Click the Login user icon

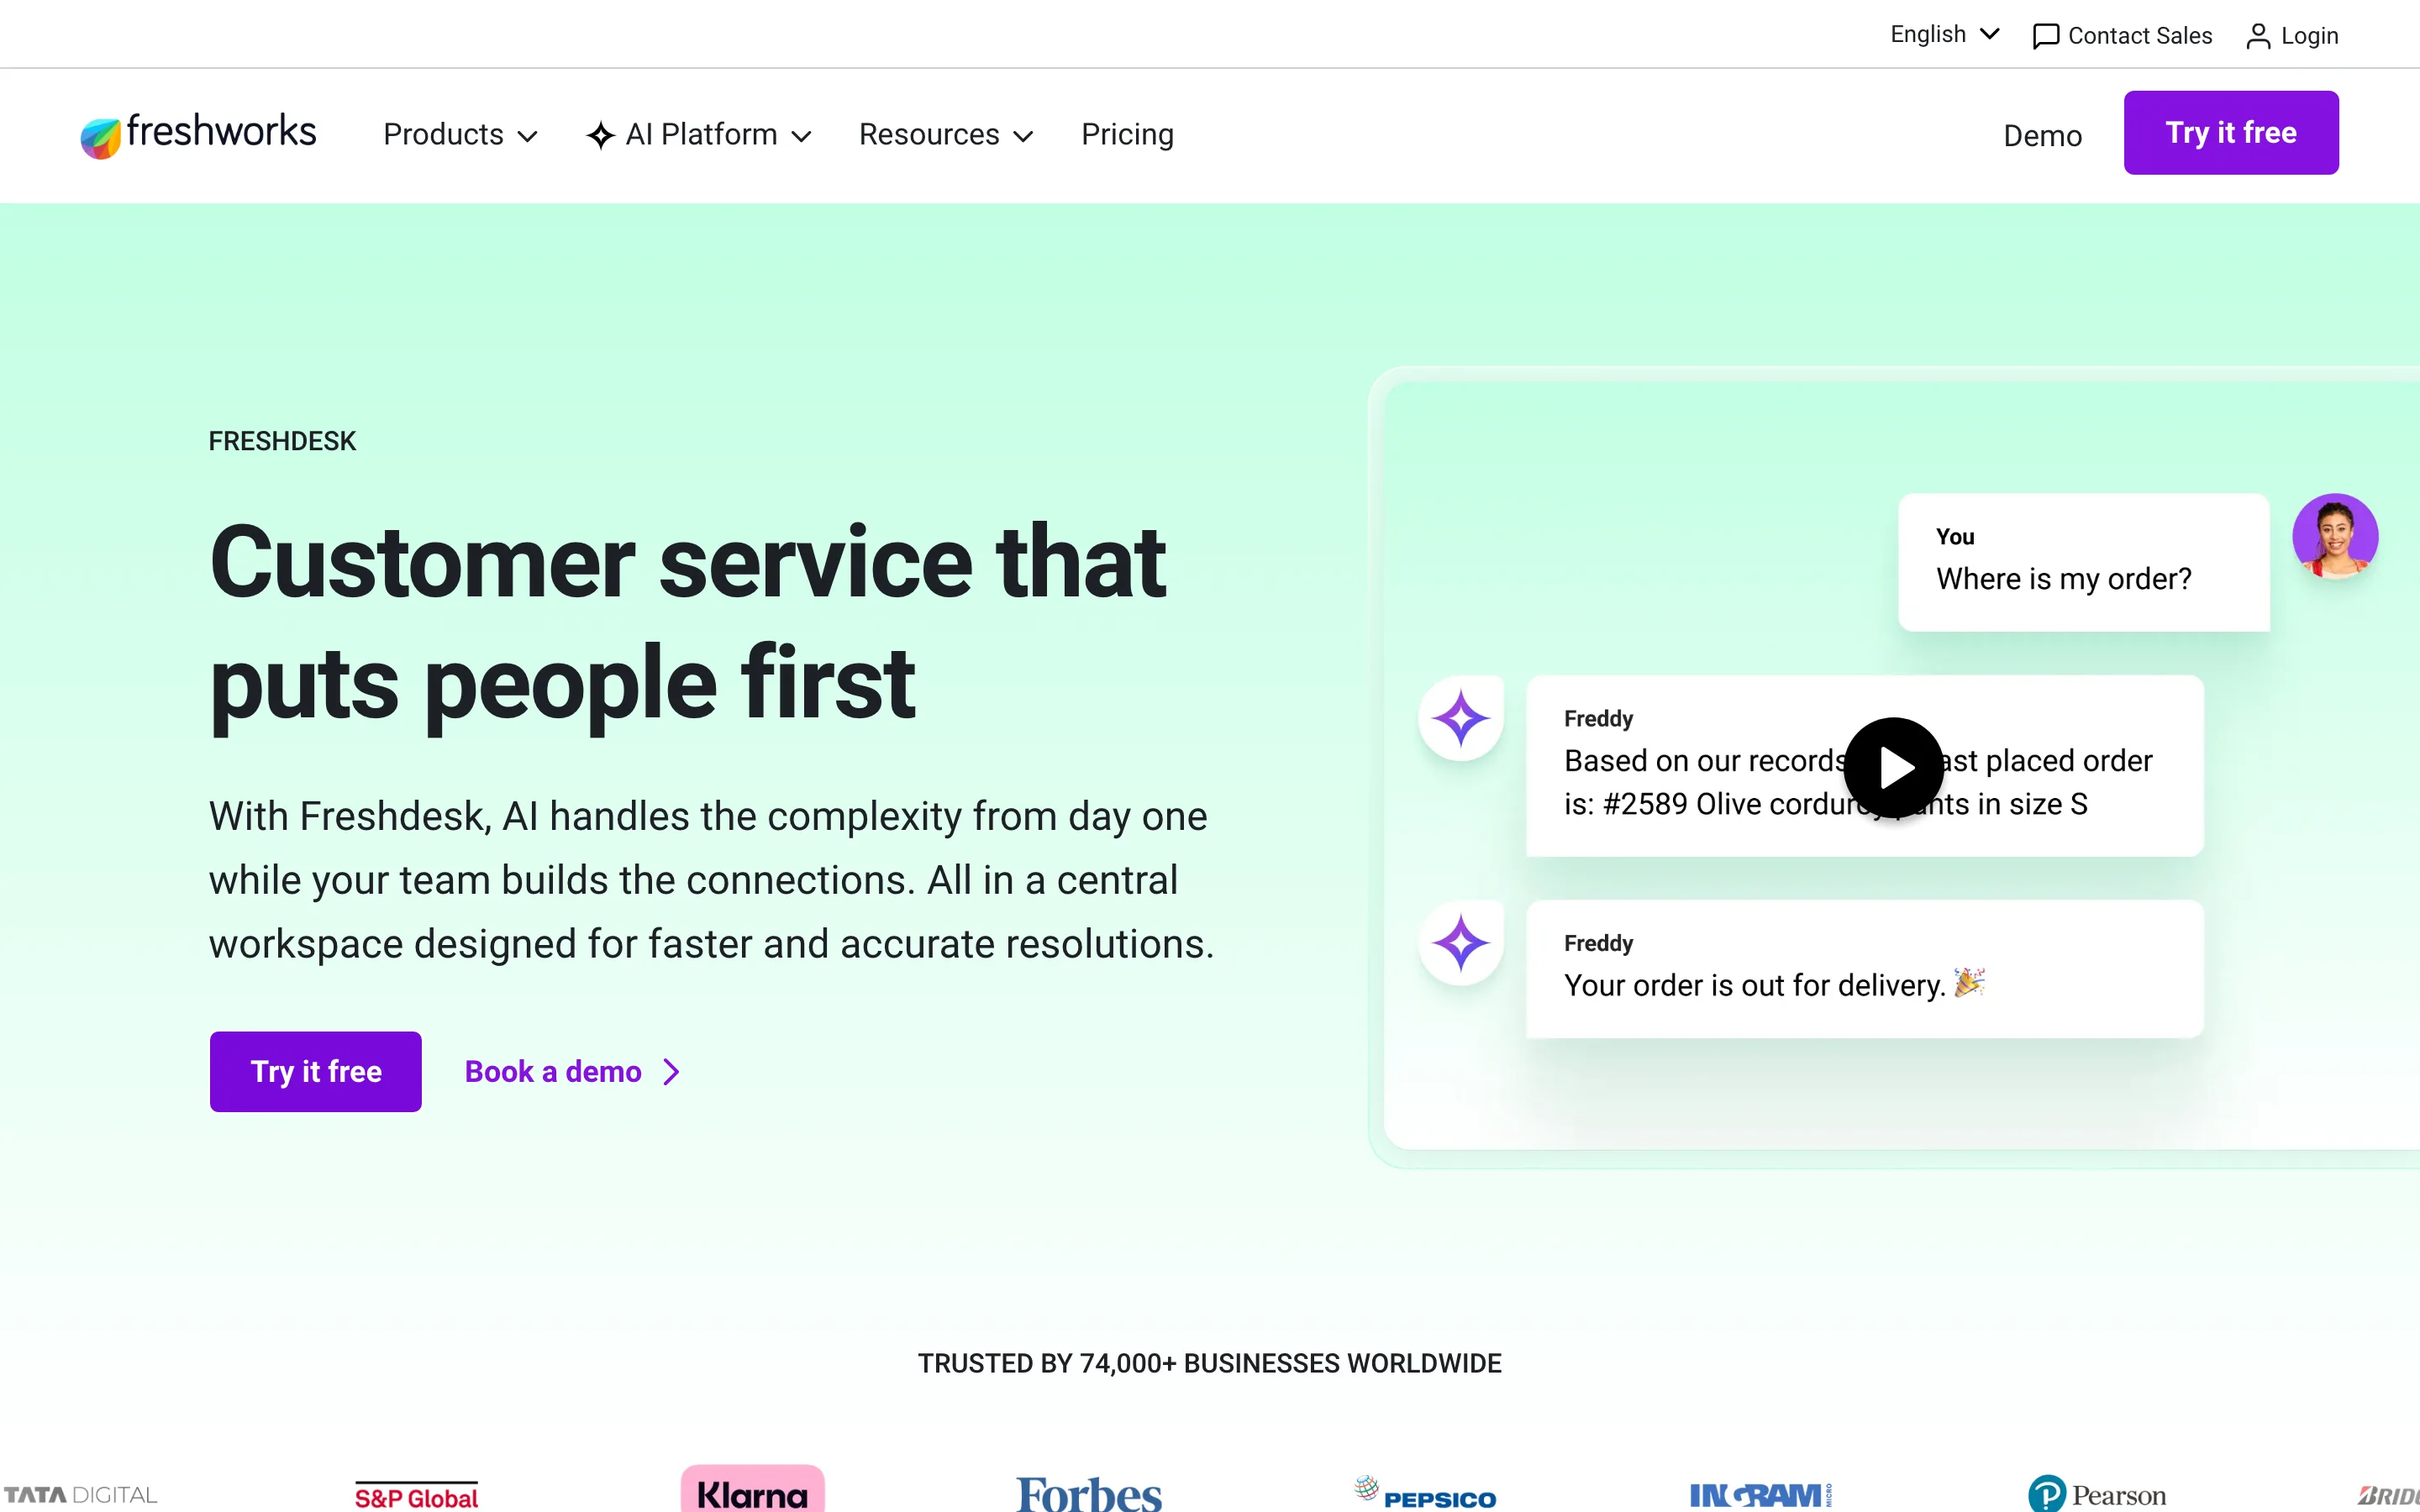pos(2258,36)
